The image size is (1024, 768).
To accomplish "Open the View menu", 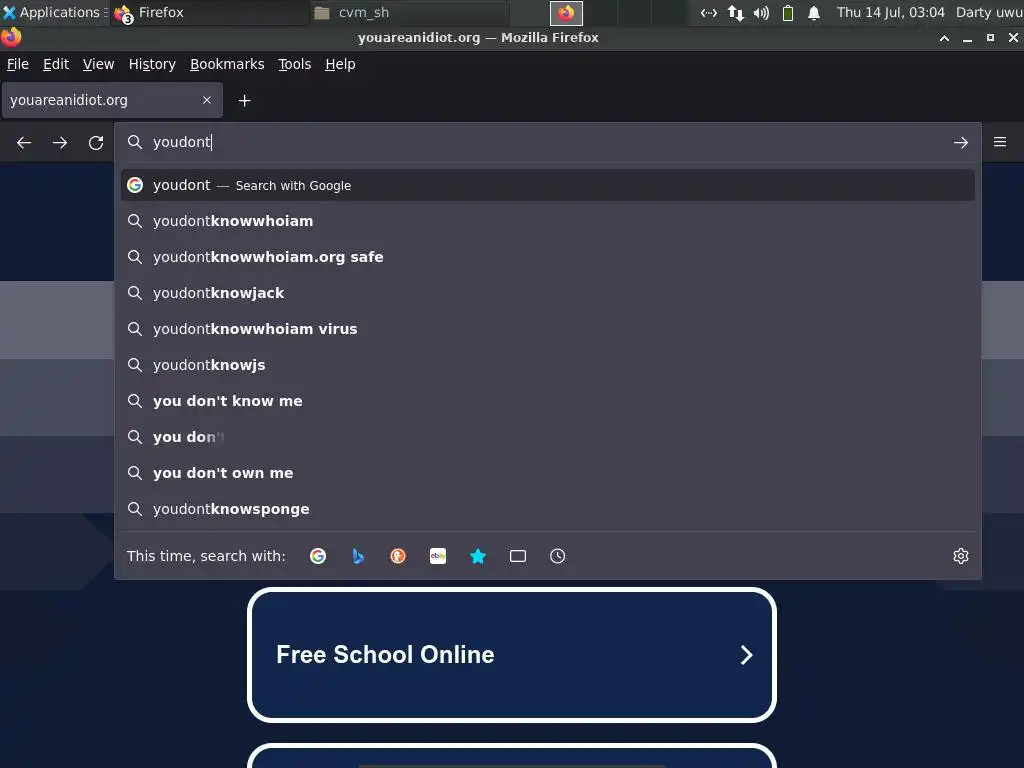I will pyautogui.click(x=99, y=64).
